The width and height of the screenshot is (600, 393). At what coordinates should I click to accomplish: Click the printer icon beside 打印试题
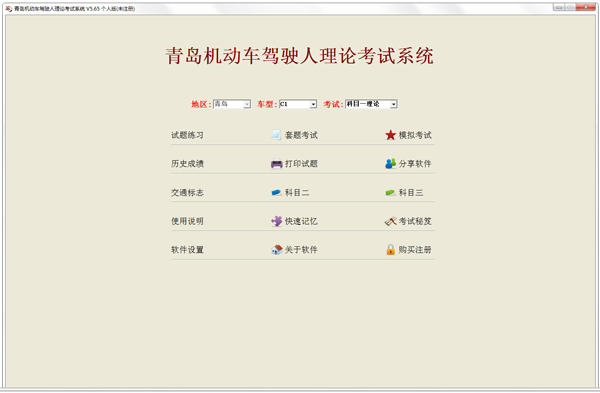coord(276,164)
